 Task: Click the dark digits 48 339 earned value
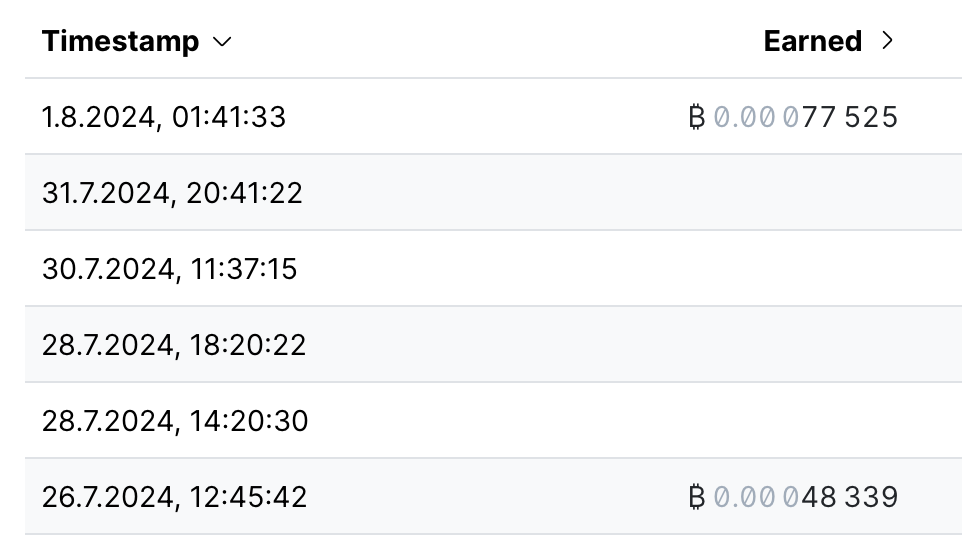(x=850, y=497)
